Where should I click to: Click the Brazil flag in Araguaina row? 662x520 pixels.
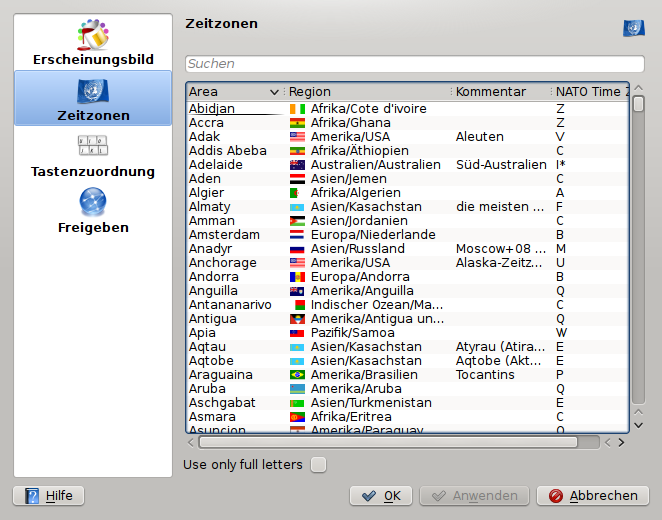coord(297,375)
